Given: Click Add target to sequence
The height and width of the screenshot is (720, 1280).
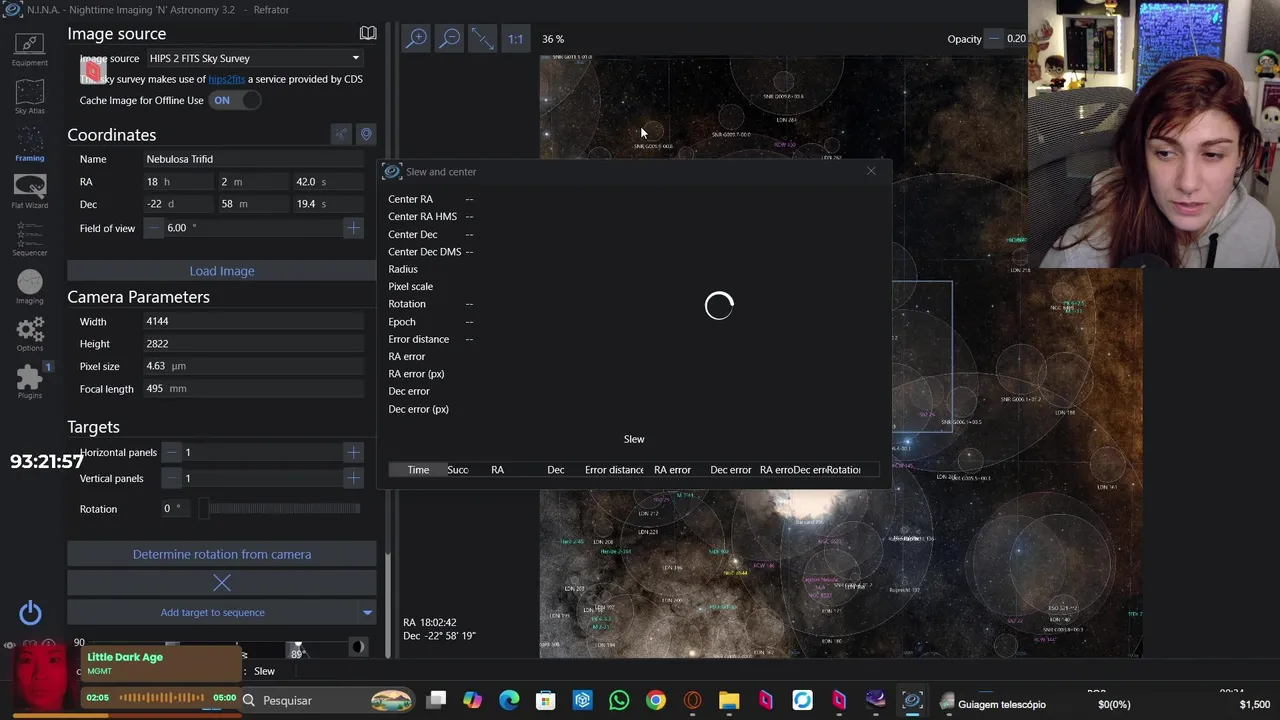Looking at the screenshot, I should point(212,612).
